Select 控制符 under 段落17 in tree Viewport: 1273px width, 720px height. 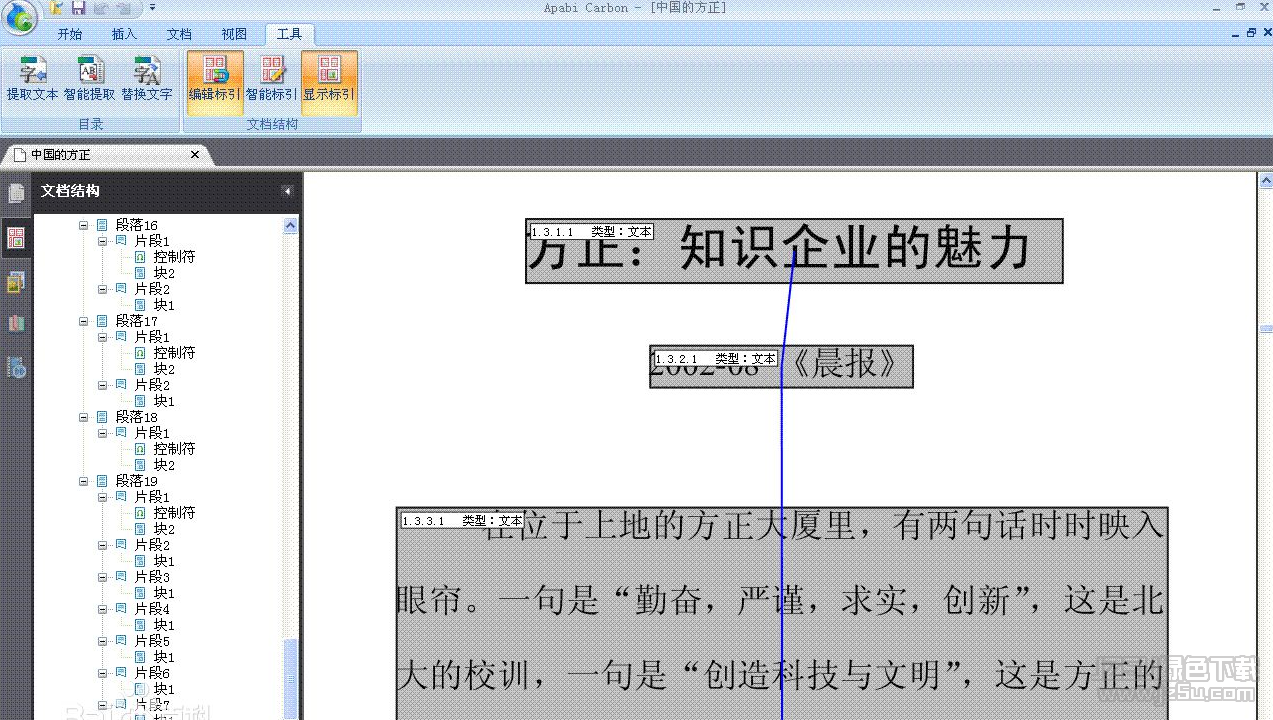click(174, 353)
